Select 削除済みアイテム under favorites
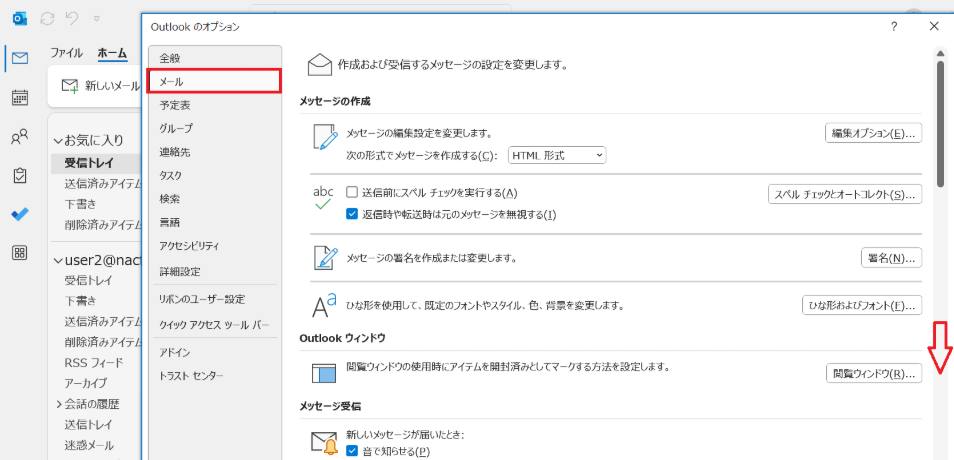 click(x=102, y=225)
